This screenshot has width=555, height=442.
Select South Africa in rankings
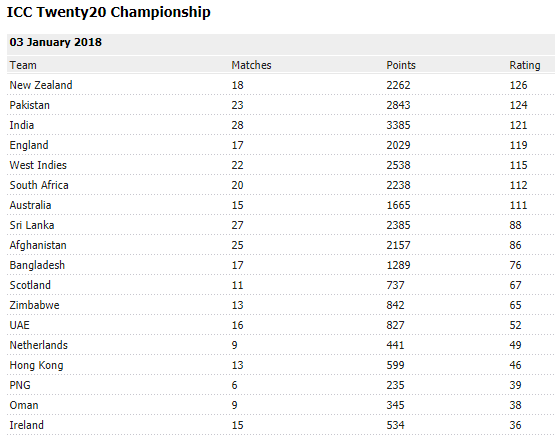(39, 185)
